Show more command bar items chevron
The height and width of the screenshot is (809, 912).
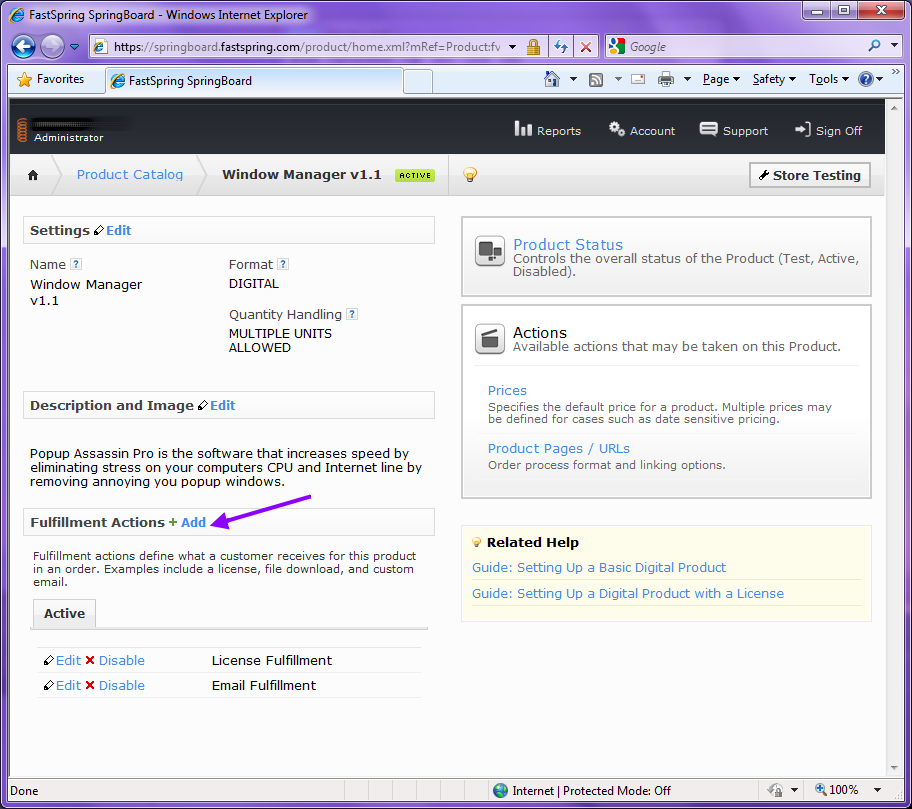tap(896, 72)
